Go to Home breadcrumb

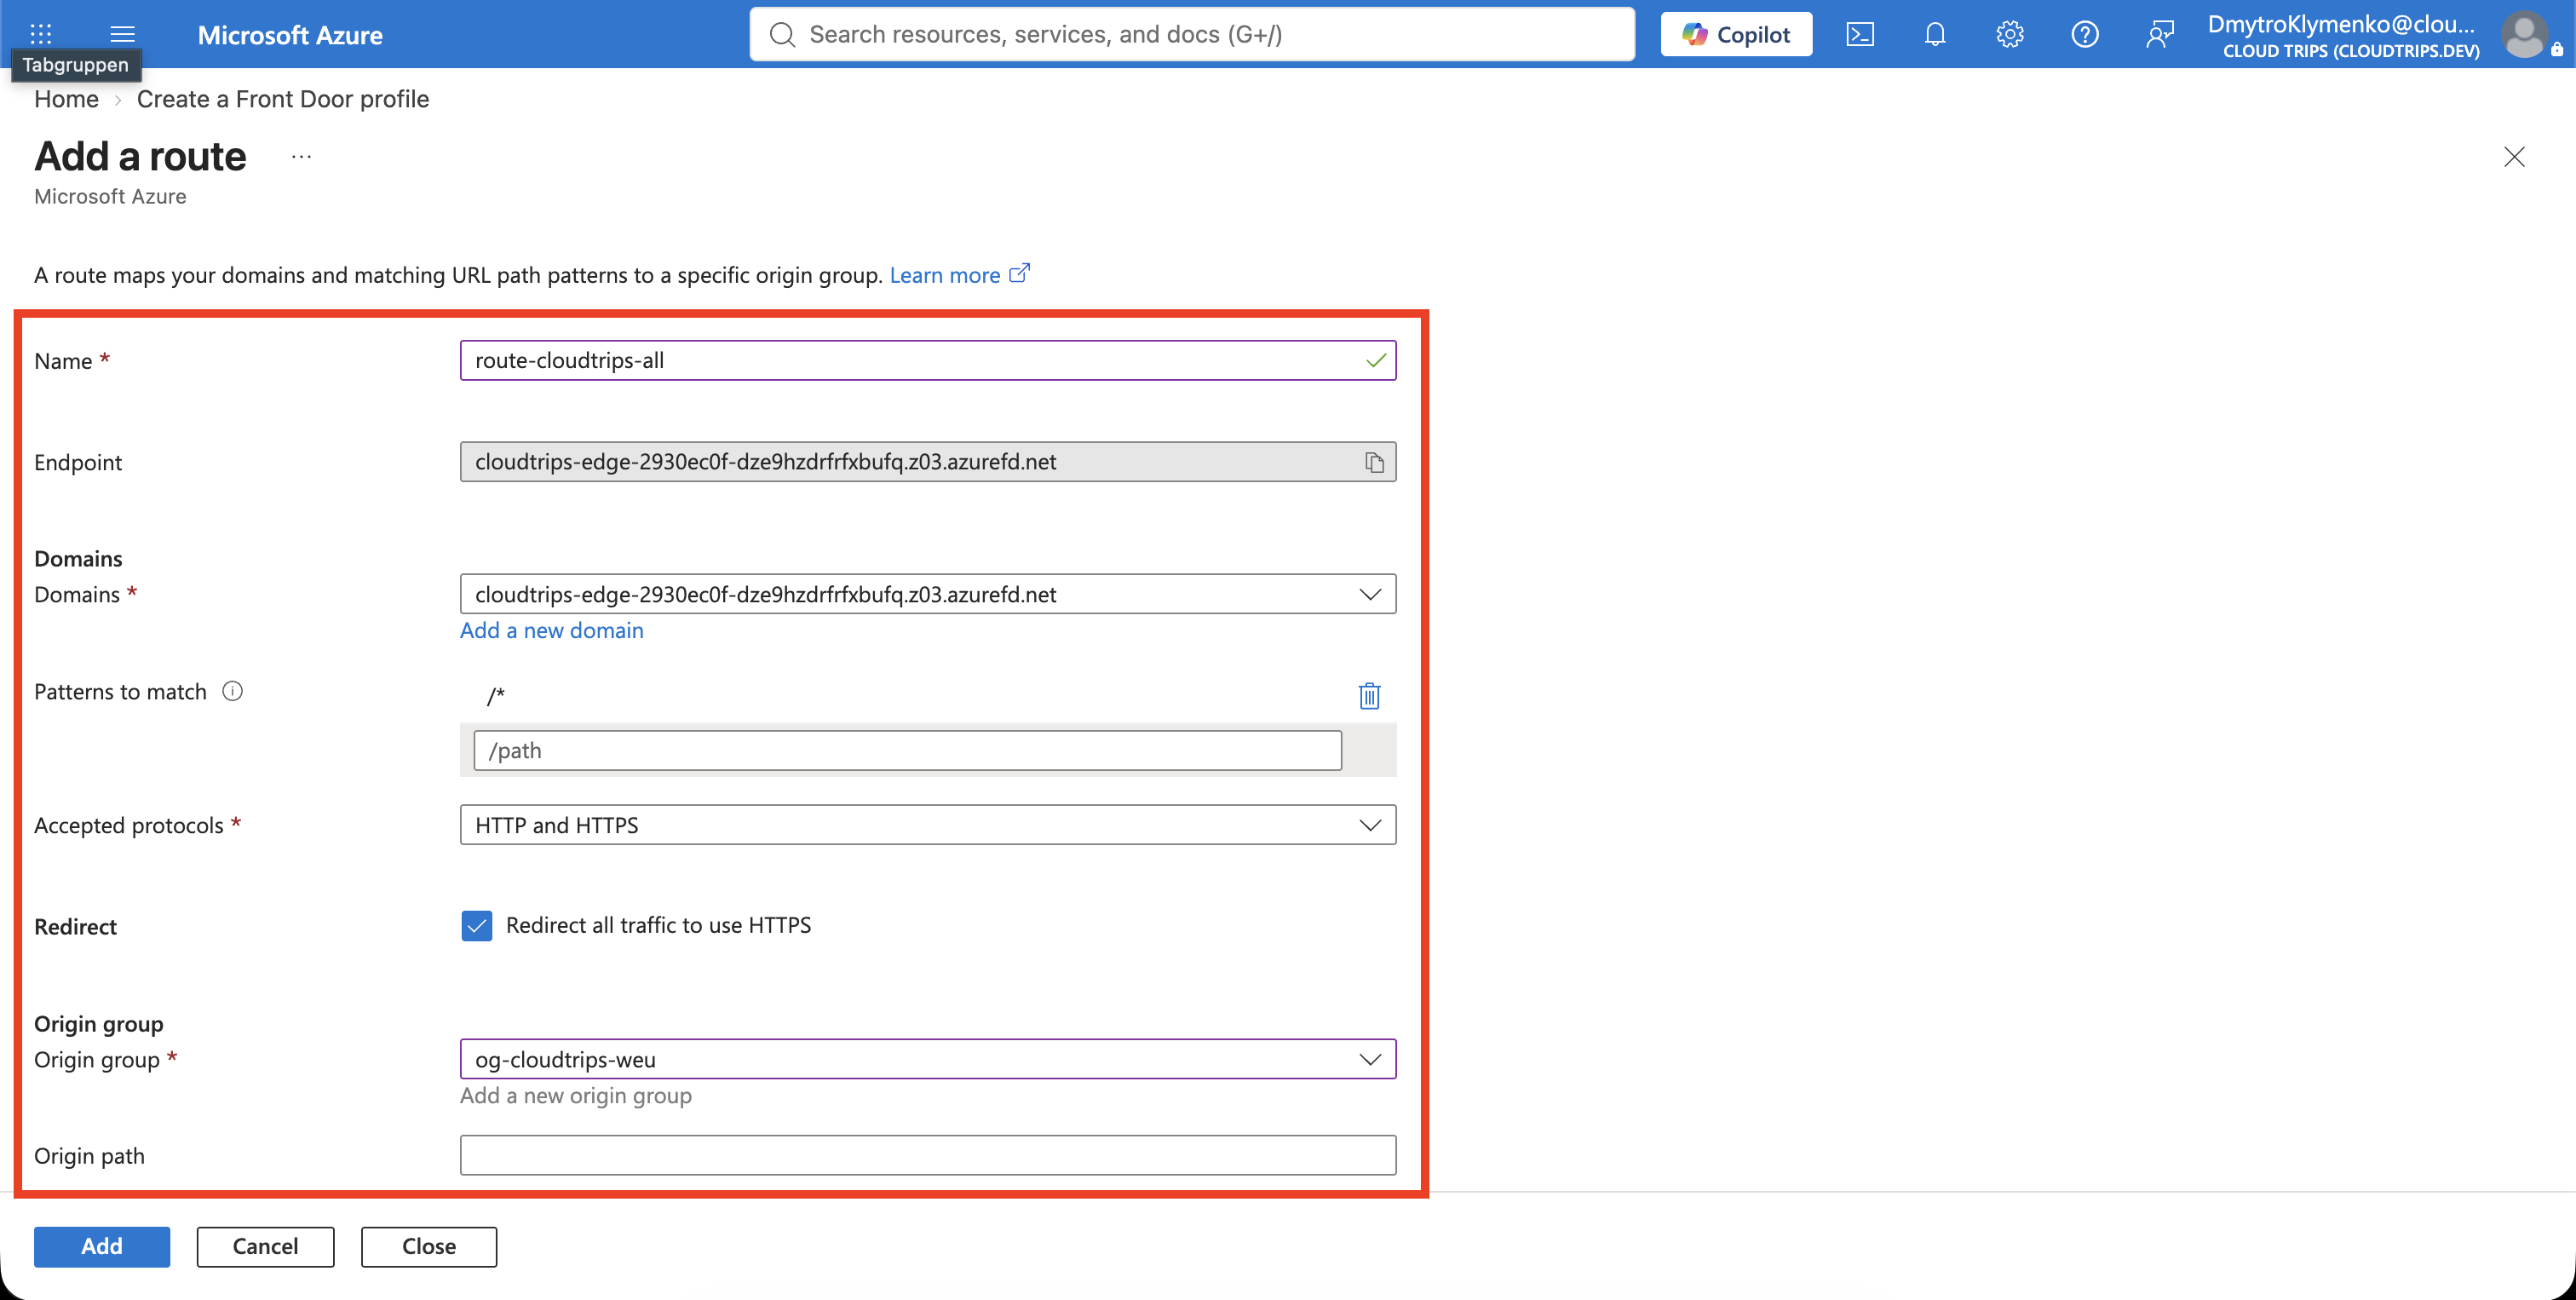tap(66, 99)
